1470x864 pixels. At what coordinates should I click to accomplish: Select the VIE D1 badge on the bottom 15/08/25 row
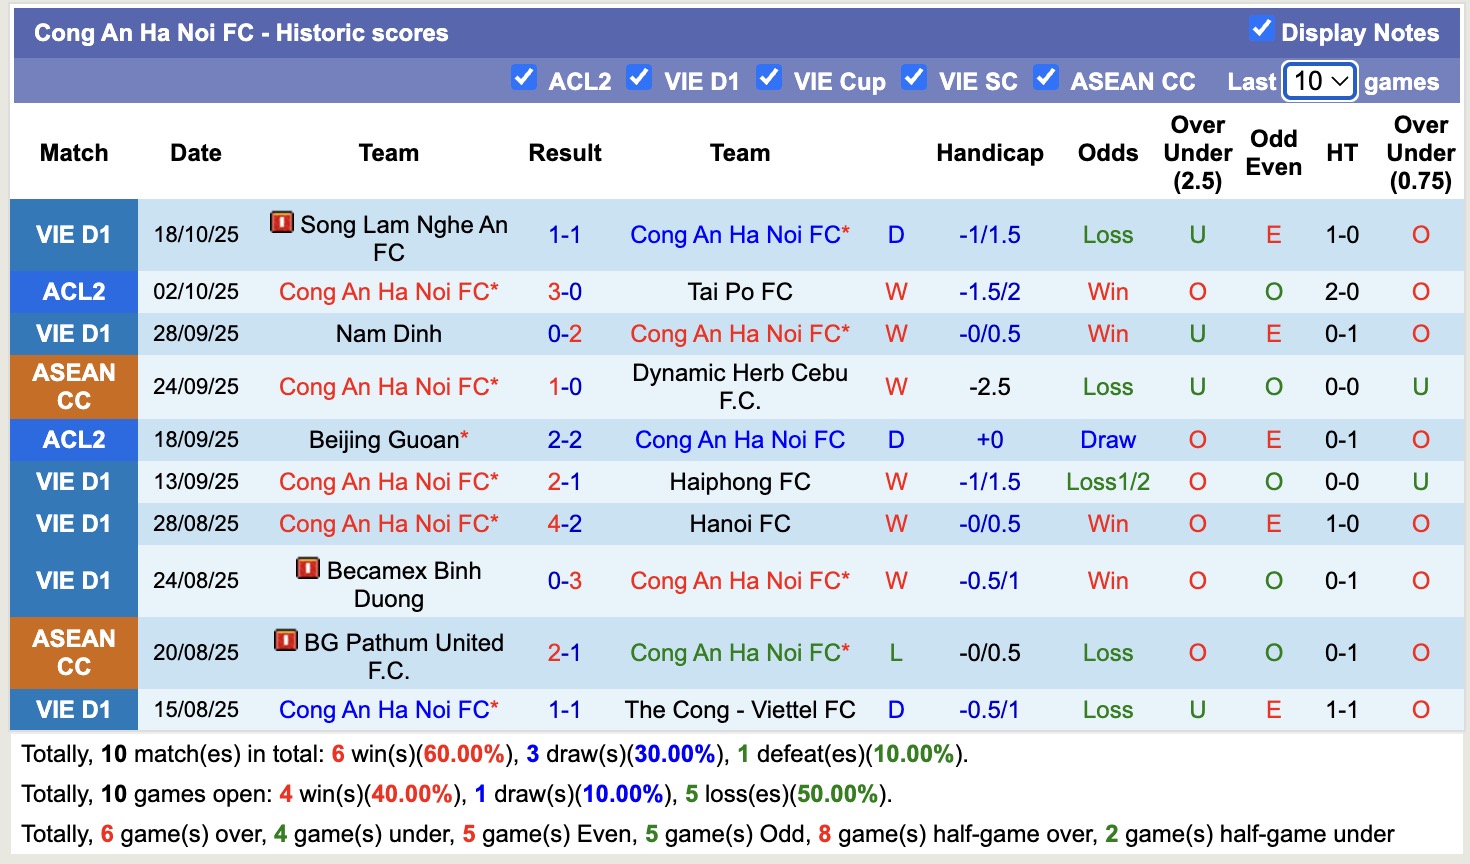pos(73,710)
